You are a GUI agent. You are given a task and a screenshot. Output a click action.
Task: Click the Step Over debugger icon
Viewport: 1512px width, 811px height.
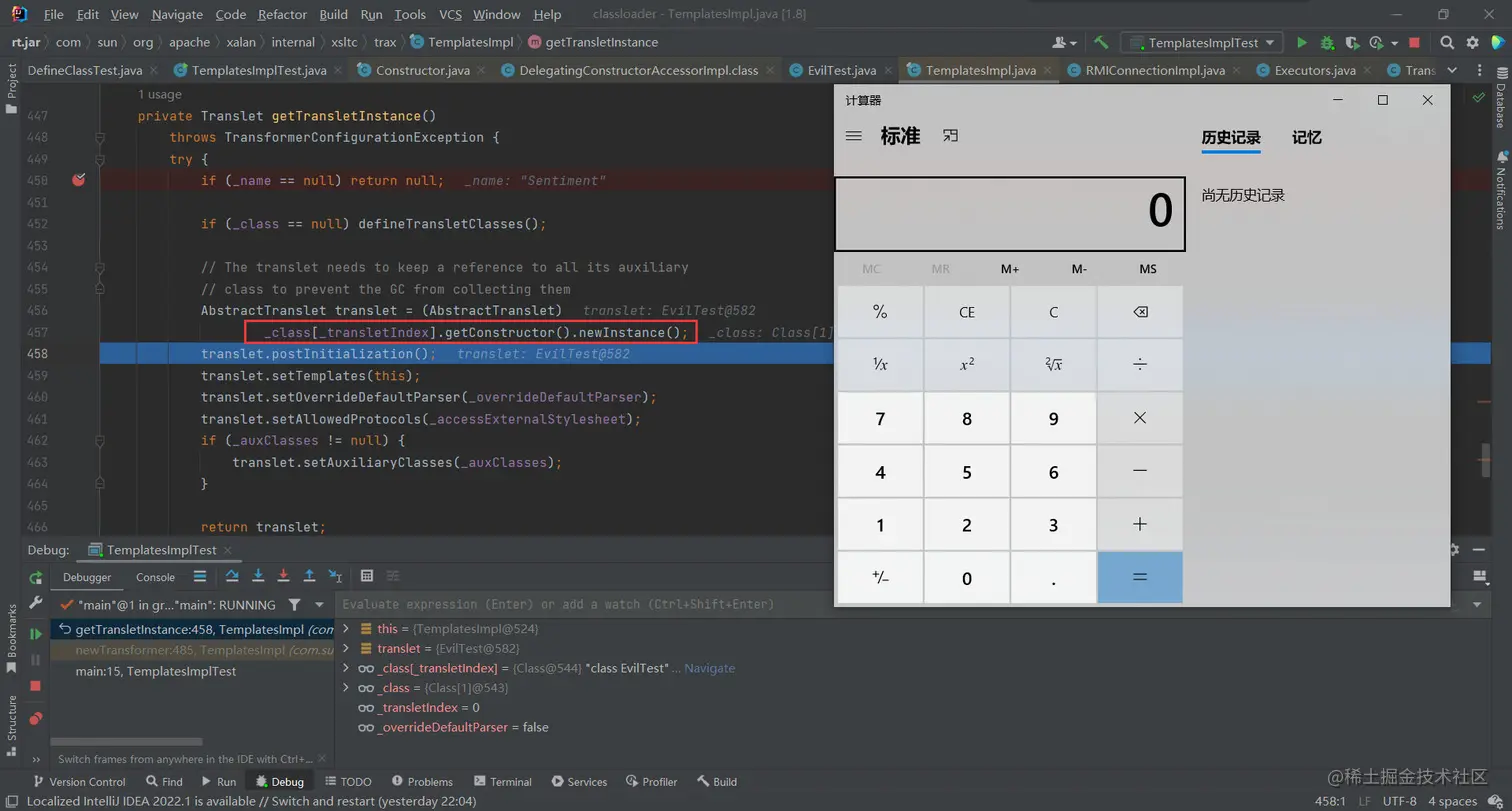pos(233,576)
